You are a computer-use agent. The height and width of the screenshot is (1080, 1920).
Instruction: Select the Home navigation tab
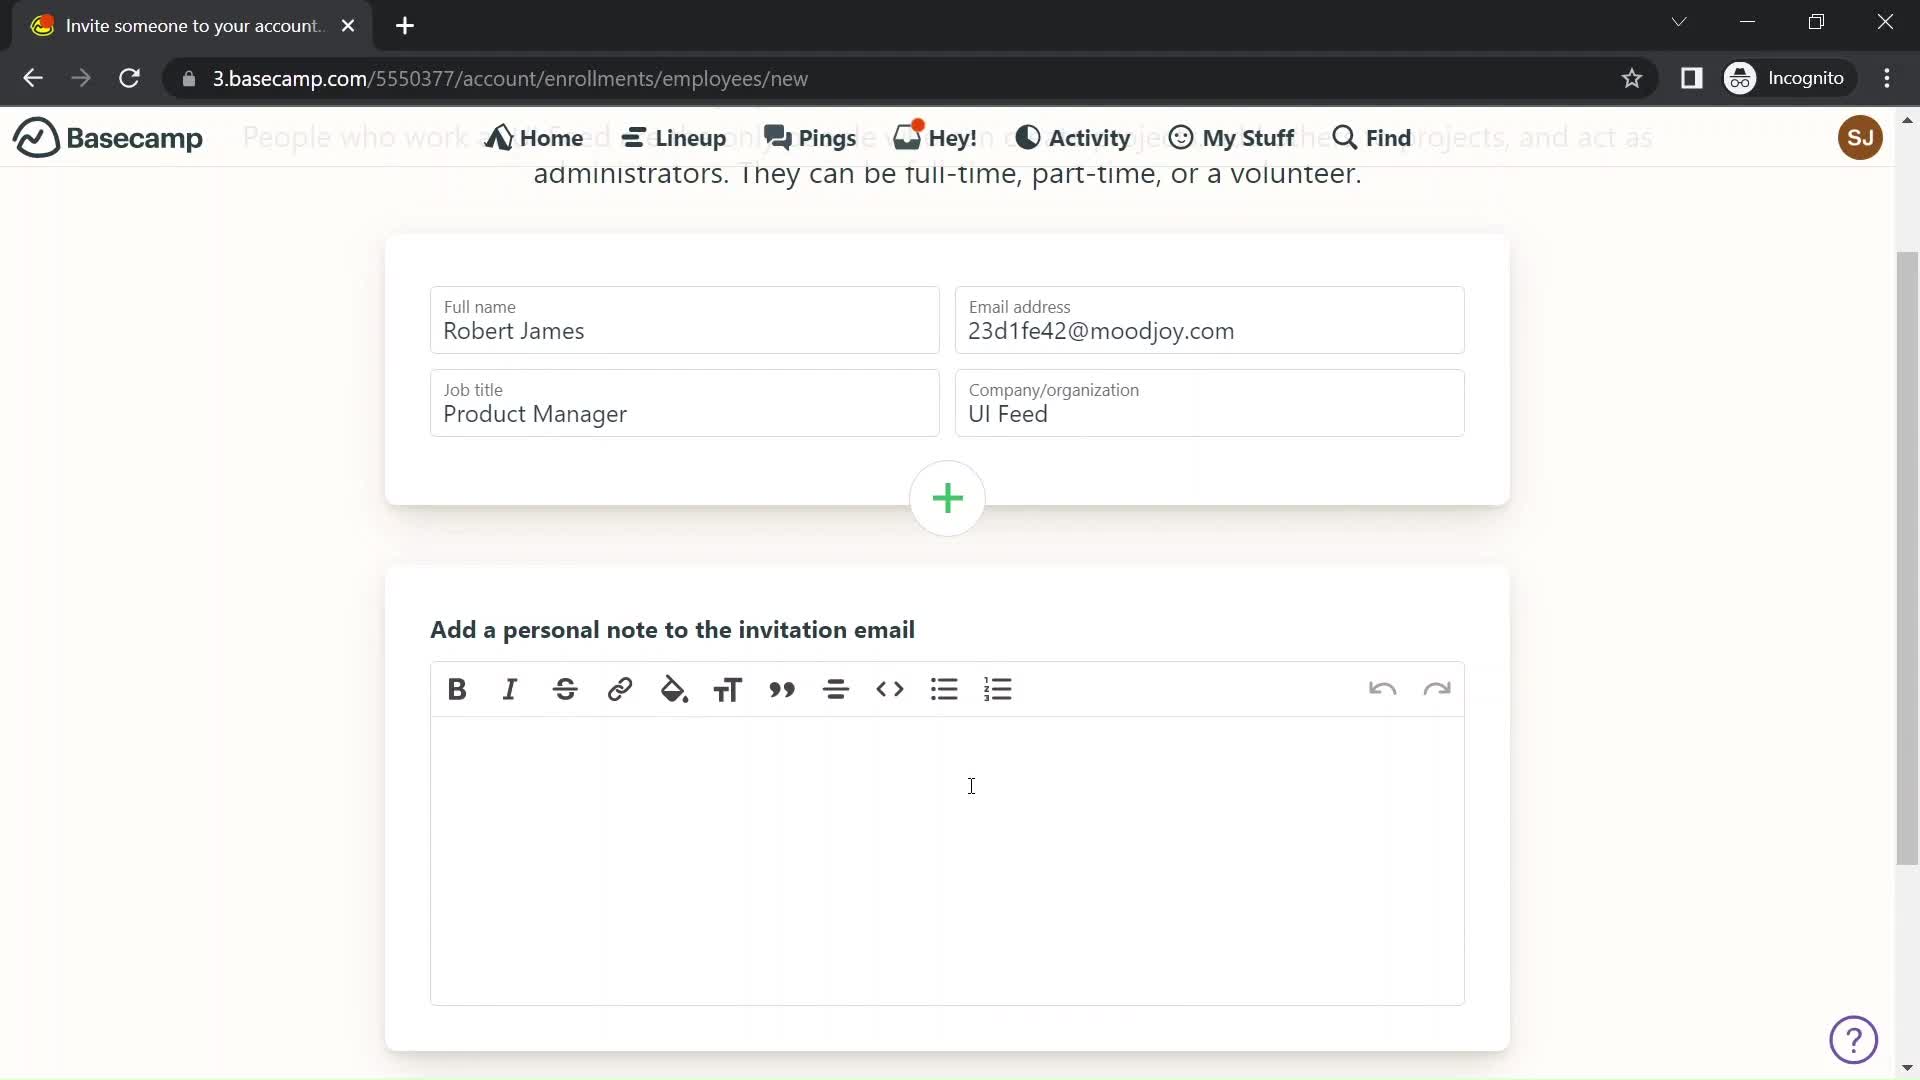pyautogui.click(x=537, y=137)
